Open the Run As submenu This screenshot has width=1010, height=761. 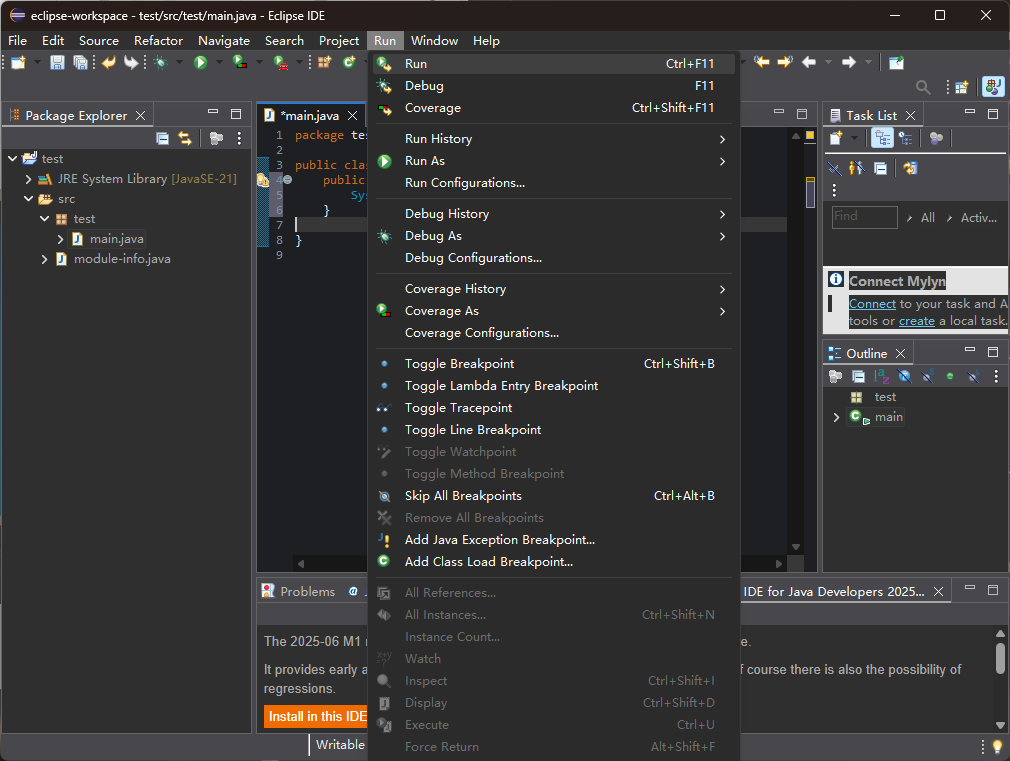425,161
